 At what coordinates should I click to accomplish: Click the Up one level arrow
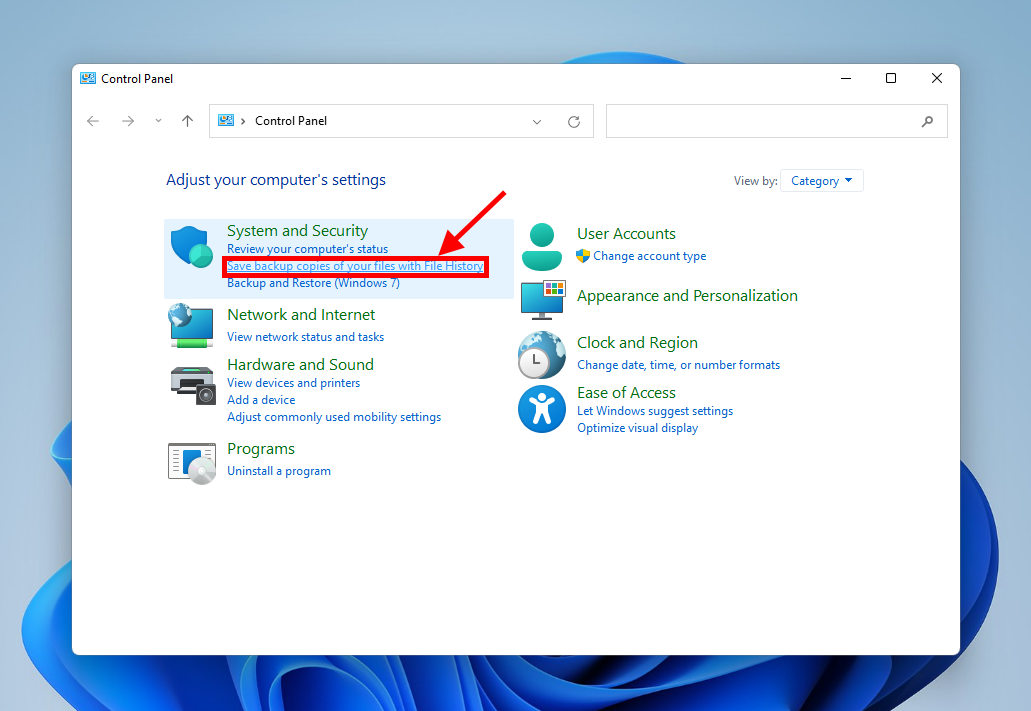[187, 121]
